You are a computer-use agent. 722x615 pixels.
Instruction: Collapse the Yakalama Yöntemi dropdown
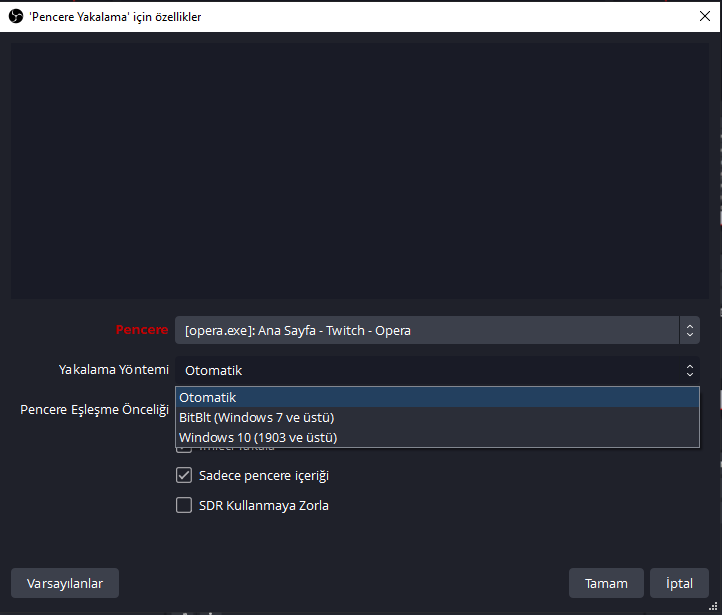437,370
